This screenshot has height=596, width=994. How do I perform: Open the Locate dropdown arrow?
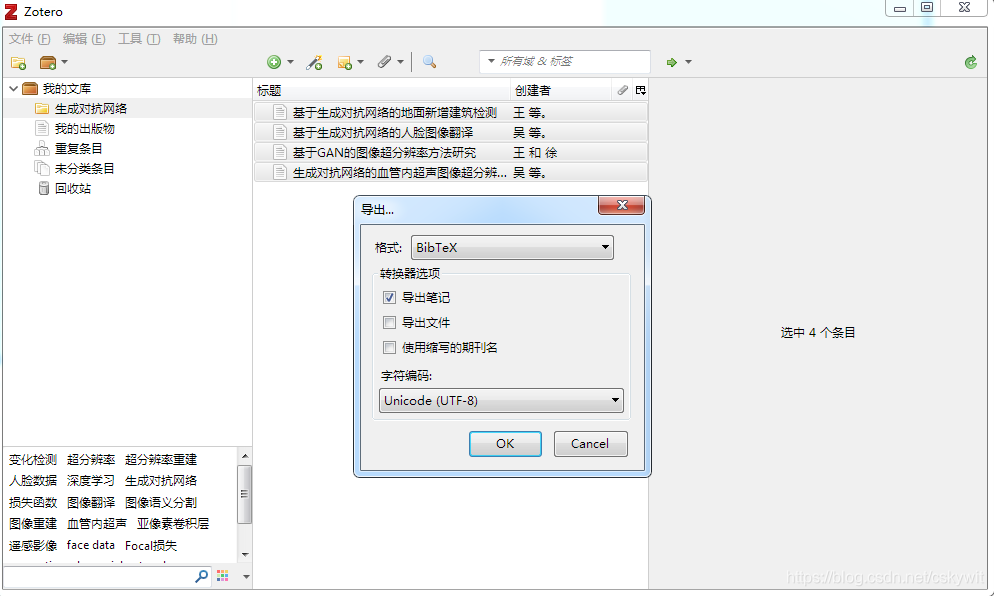[x=688, y=62]
